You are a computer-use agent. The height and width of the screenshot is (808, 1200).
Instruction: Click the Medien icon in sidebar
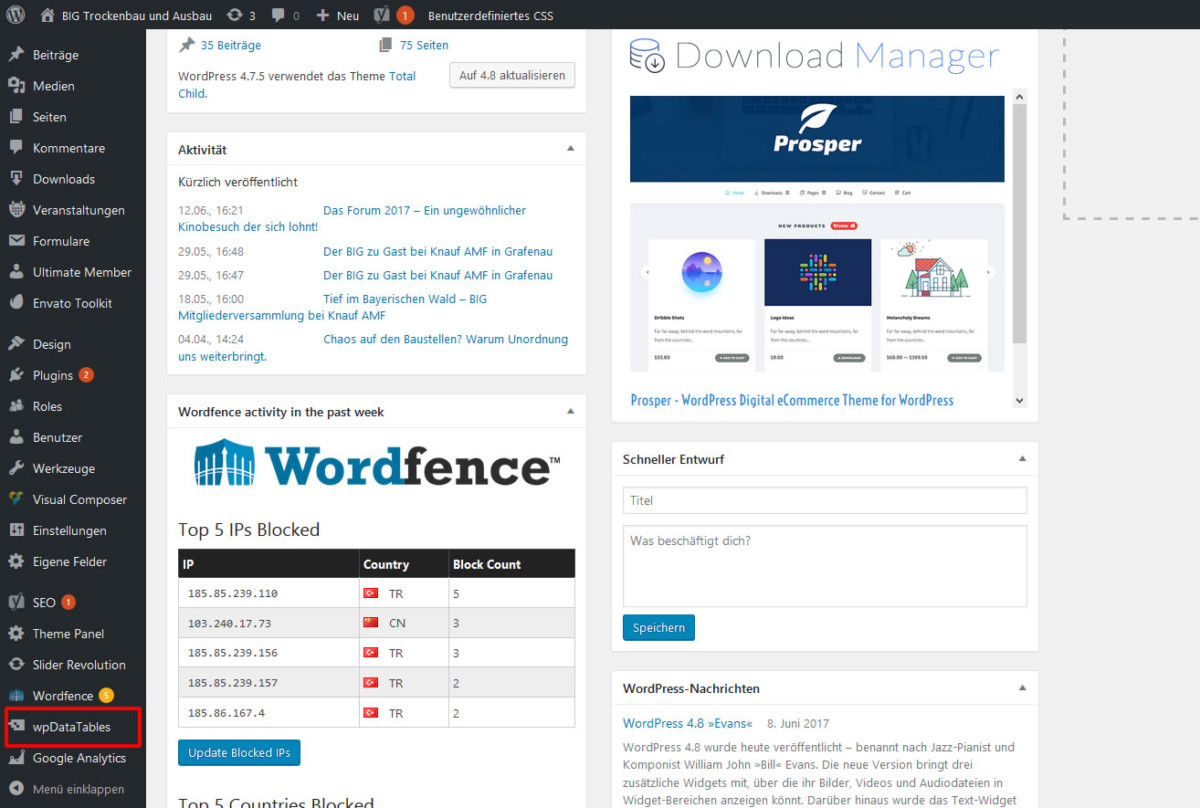[x=16, y=86]
